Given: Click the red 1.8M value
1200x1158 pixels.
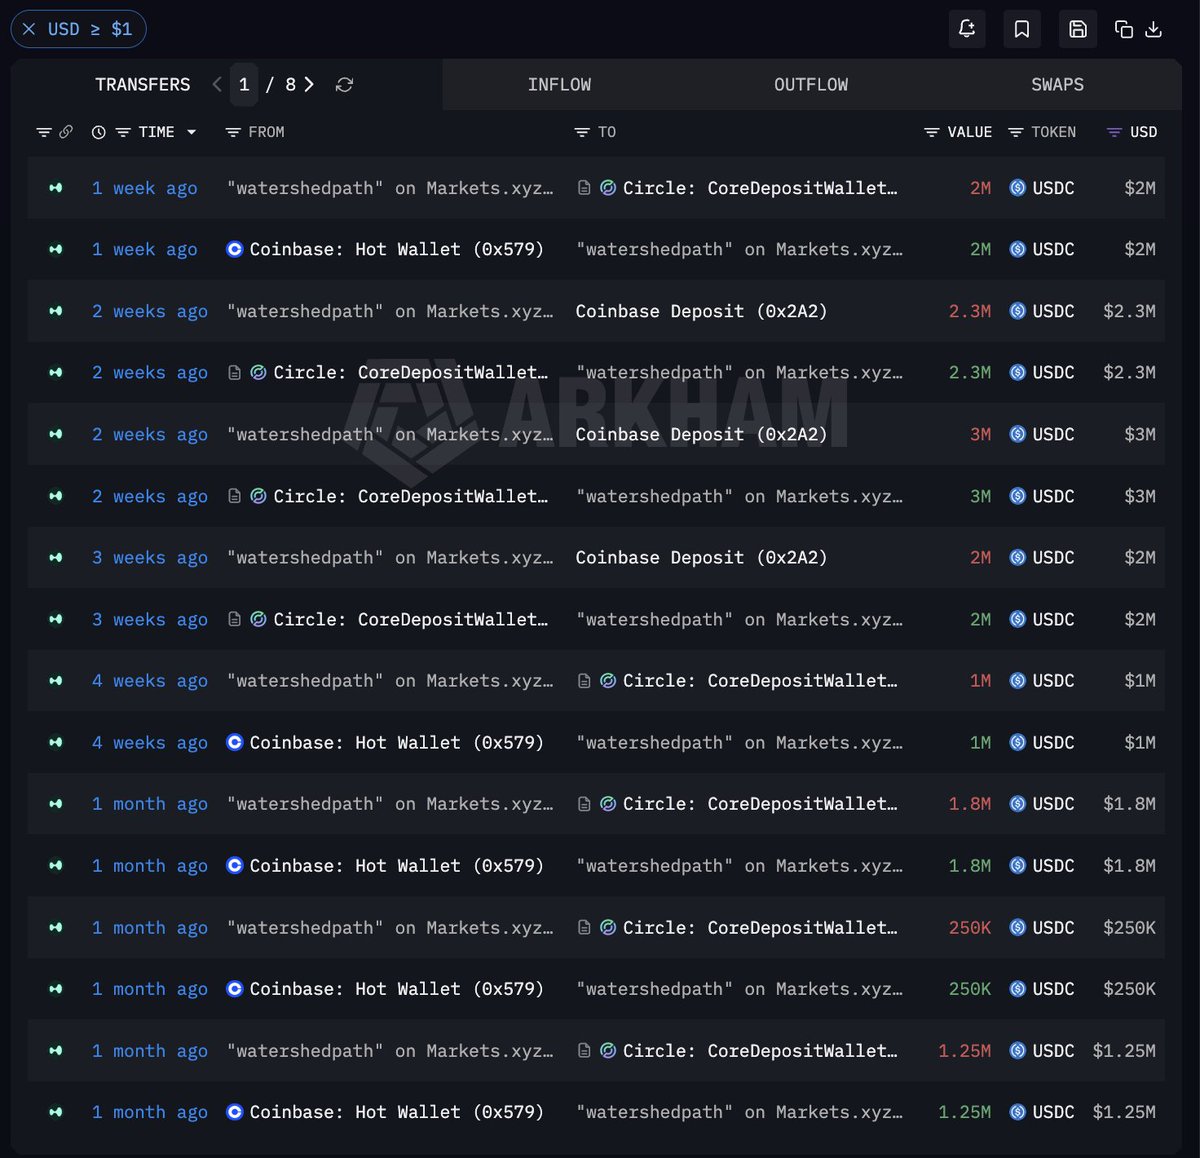Looking at the screenshot, I should [x=970, y=804].
